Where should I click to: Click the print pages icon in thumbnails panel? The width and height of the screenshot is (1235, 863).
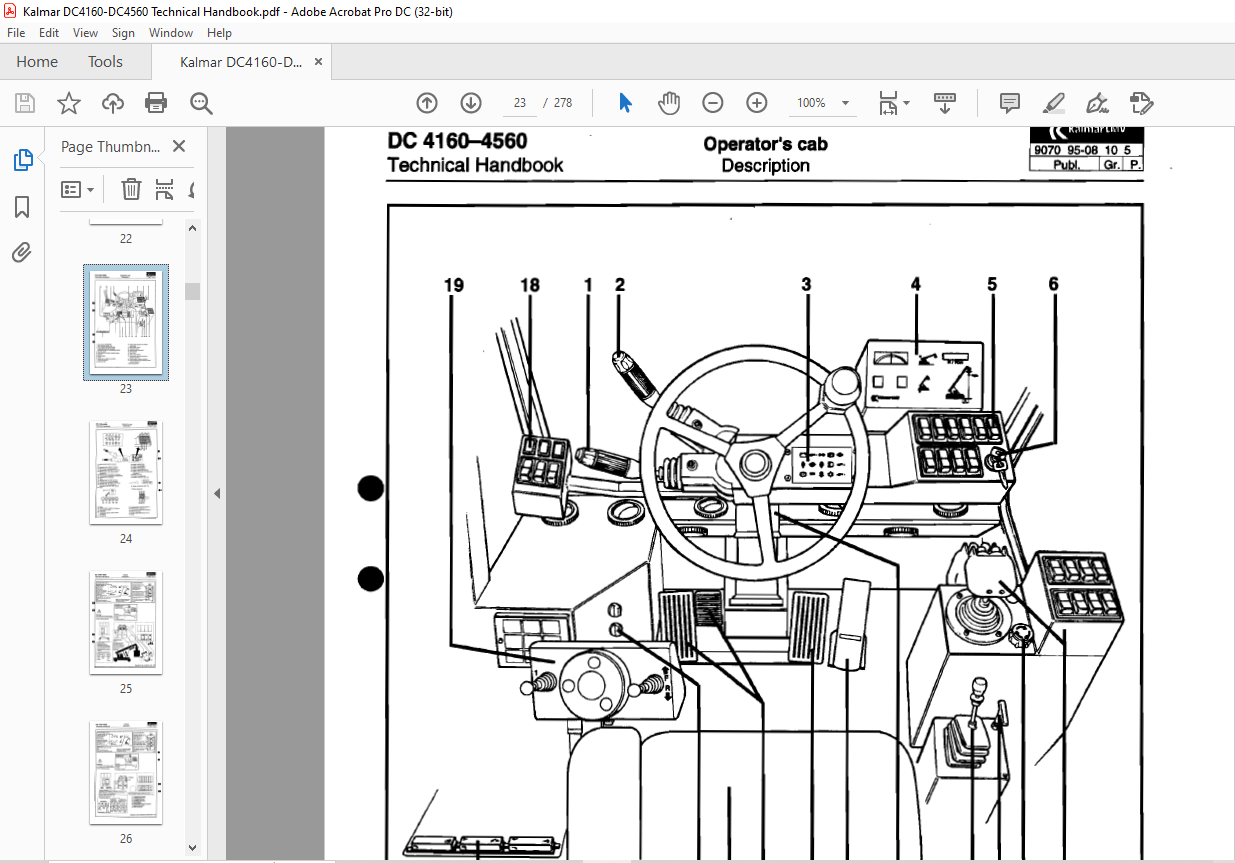165,189
